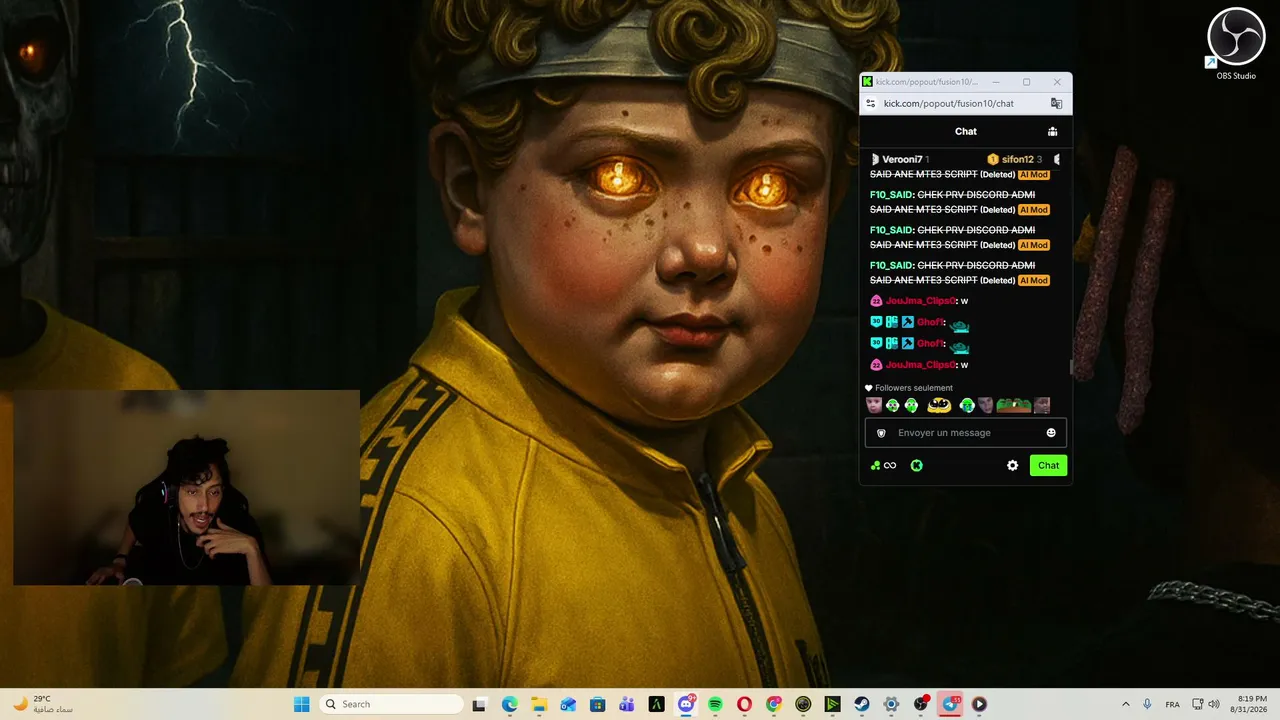The width and height of the screenshot is (1280, 720).
Task: Open Windows Settings gear from taskbar
Action: [891, 704]
